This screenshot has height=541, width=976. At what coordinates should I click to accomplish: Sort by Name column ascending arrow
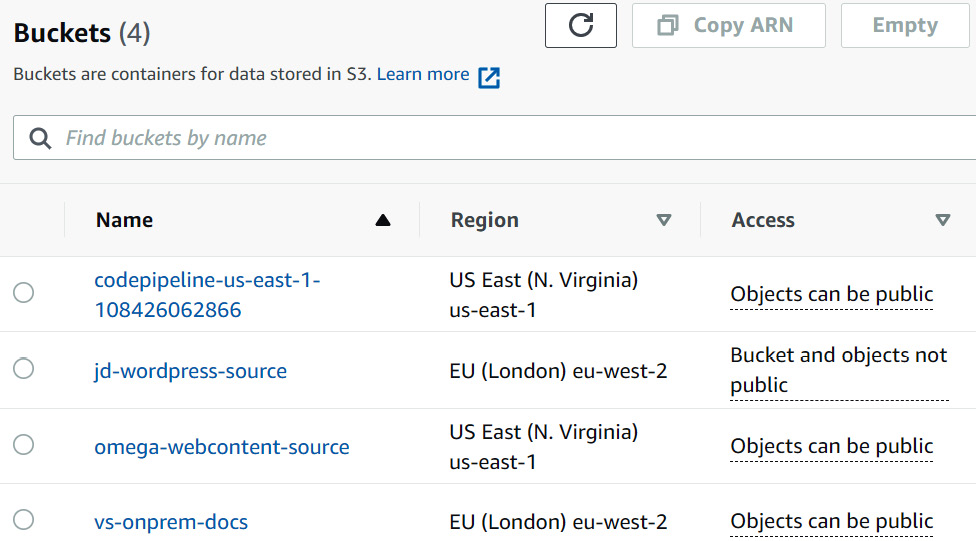coord(383,220)
